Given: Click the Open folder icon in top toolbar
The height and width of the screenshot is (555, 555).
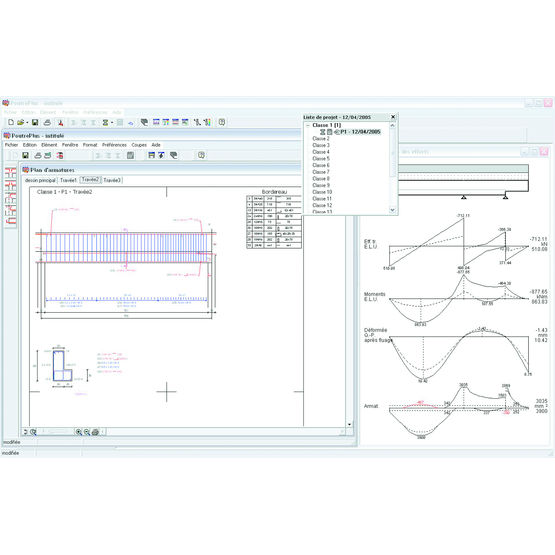Looking at the screenshot, I should point(21,122).
